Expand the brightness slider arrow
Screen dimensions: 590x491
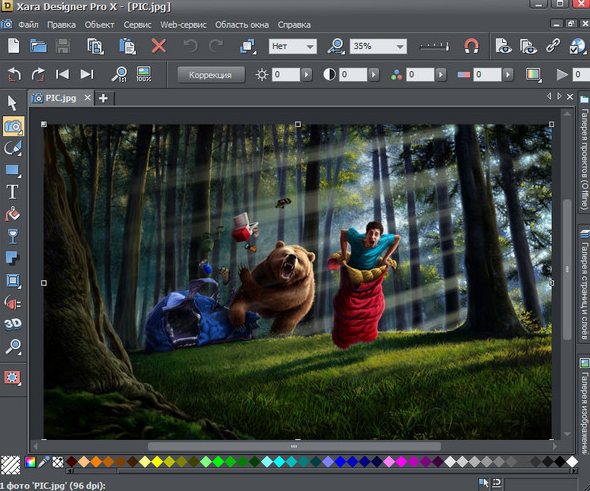click(x=306, y=74)
